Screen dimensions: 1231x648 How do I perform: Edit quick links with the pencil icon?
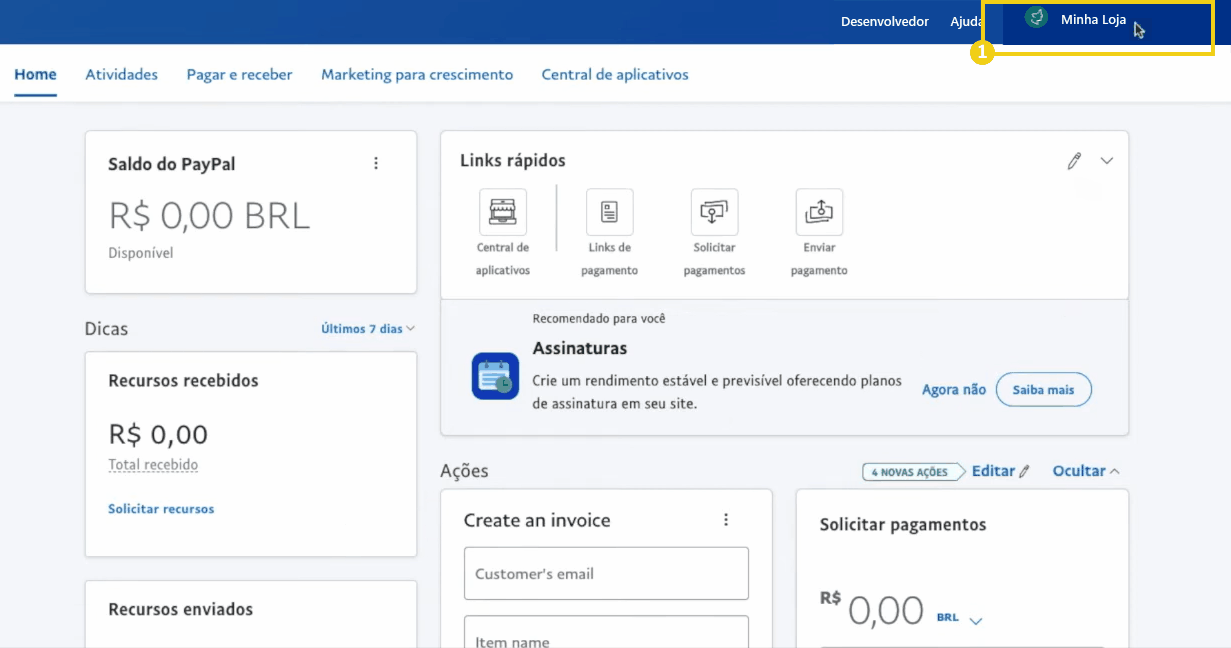1074,161
